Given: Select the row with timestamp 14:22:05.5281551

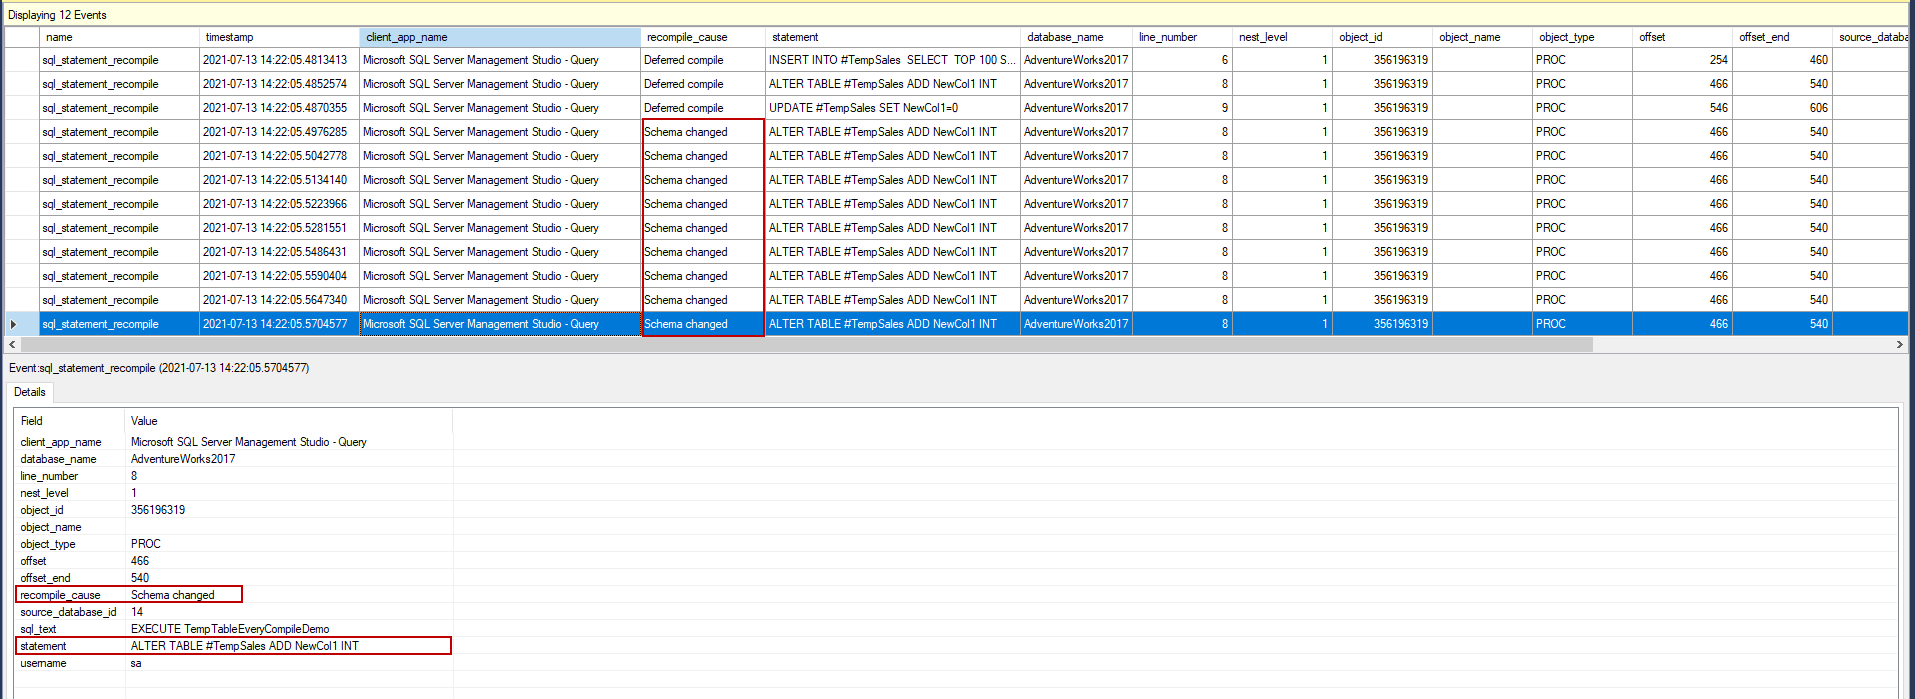Looking at the screenshot, I should (956, 228).
